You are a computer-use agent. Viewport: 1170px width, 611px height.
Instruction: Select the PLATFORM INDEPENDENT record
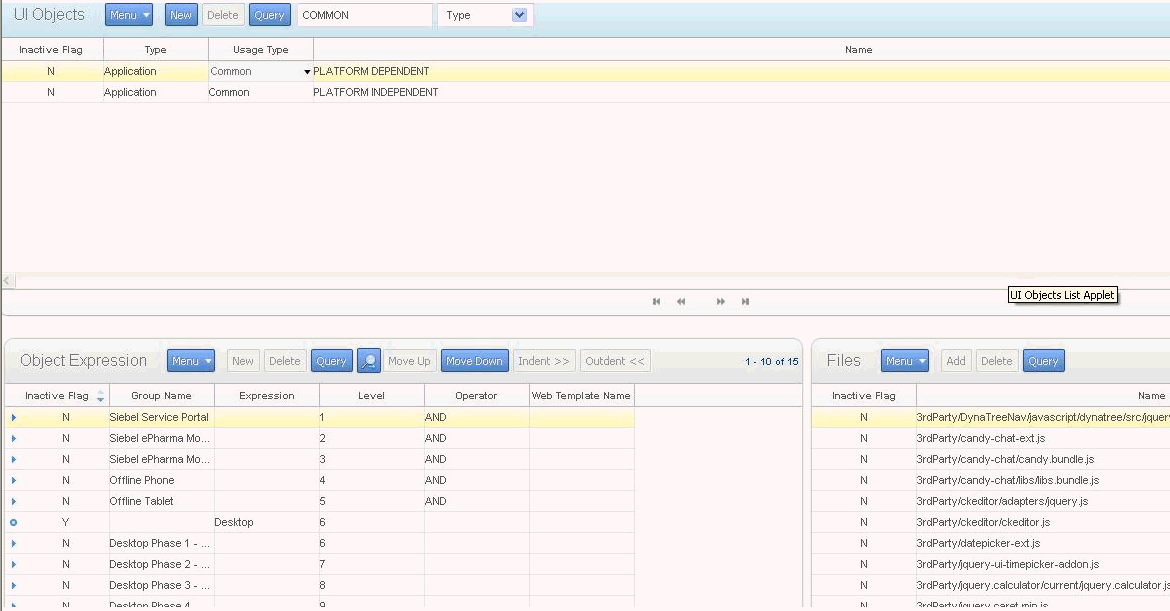click(375, 93)
